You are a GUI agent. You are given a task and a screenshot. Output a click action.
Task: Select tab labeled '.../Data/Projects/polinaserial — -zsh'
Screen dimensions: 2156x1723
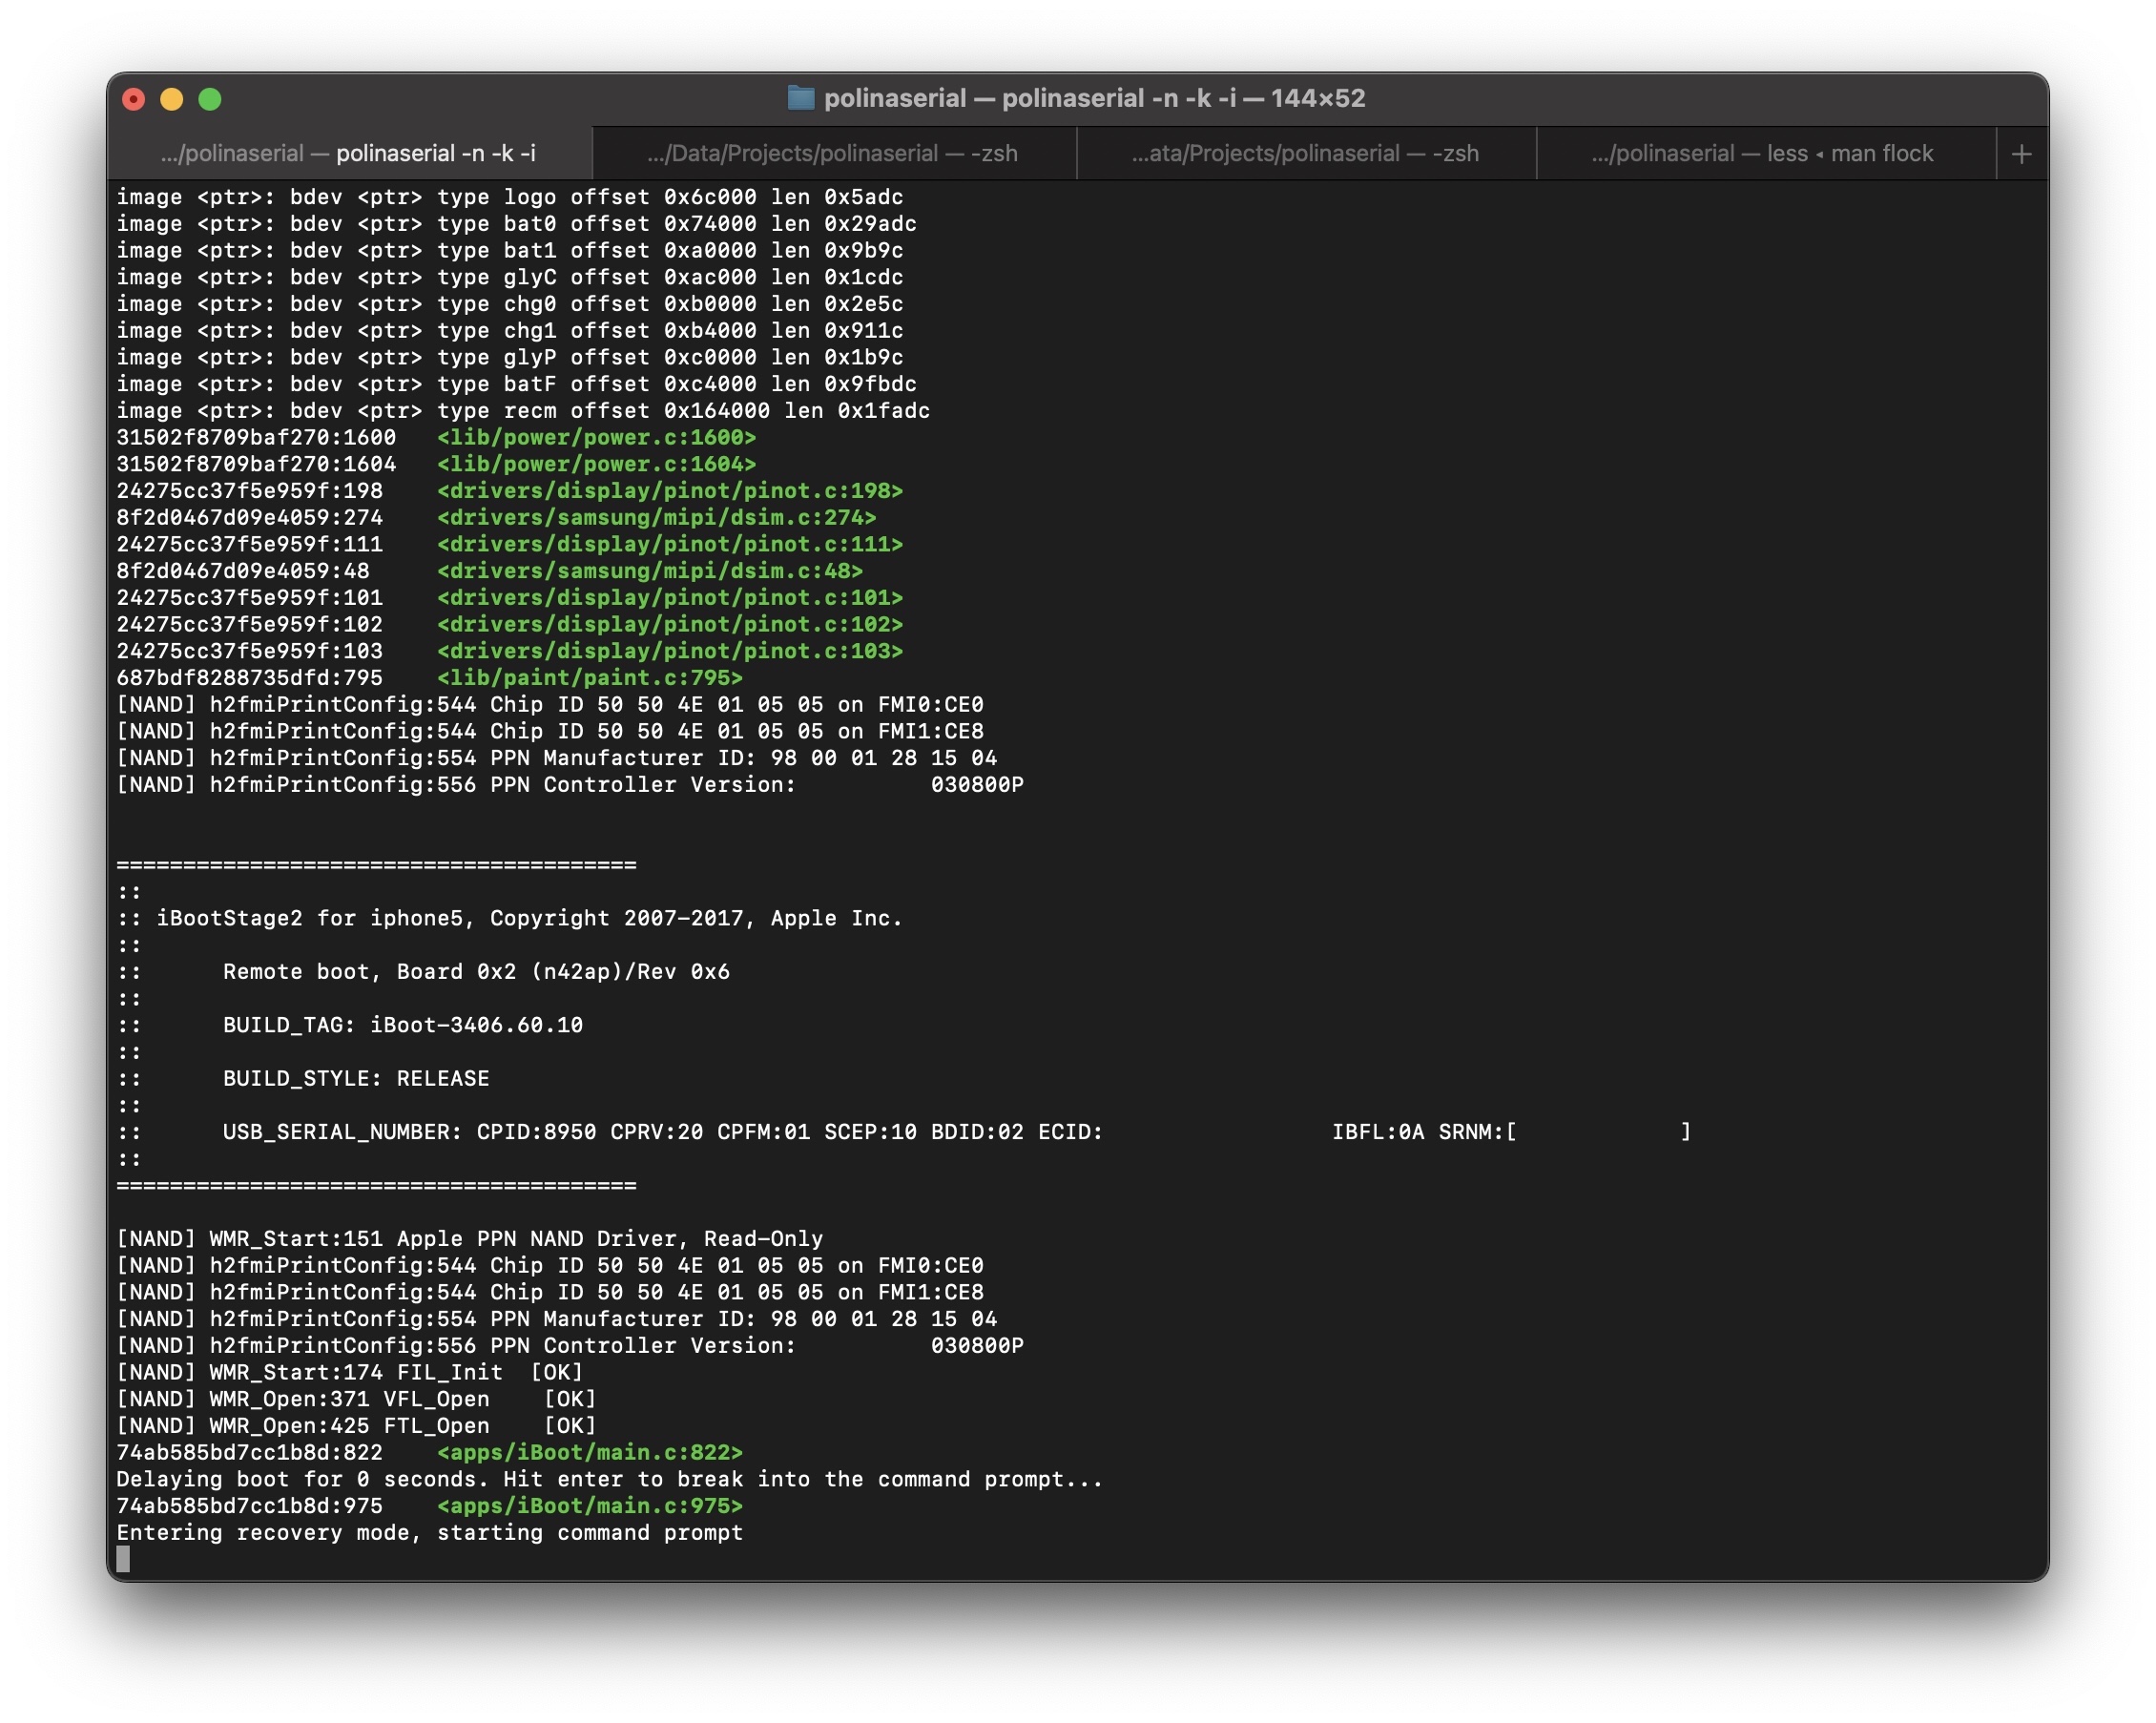[832, 154]
